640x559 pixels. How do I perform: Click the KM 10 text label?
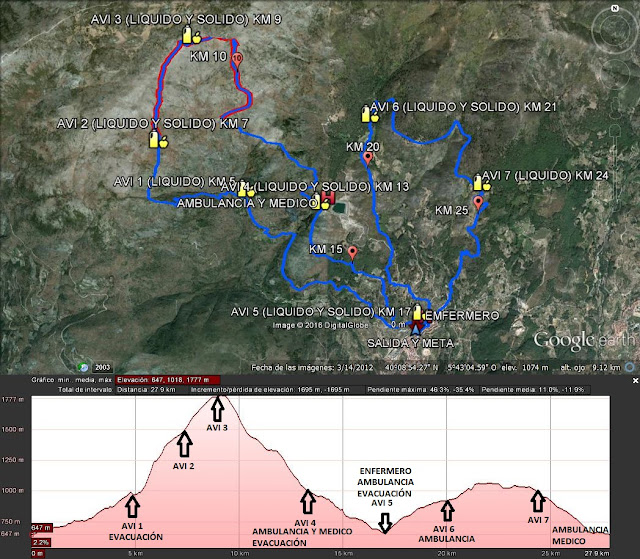pyautogui.click(x=208, y=56)
